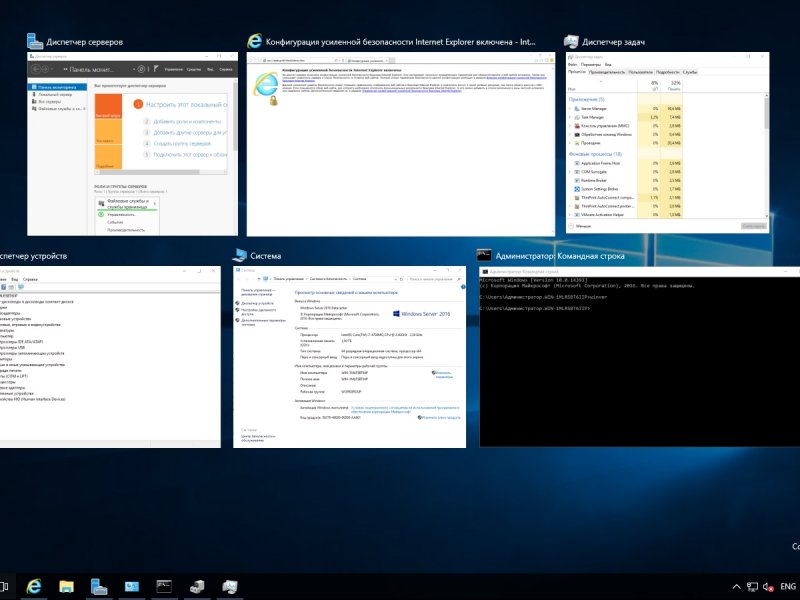Click the Device Manager taskbar icon
The image size is (800, 600).
[197, 586]
